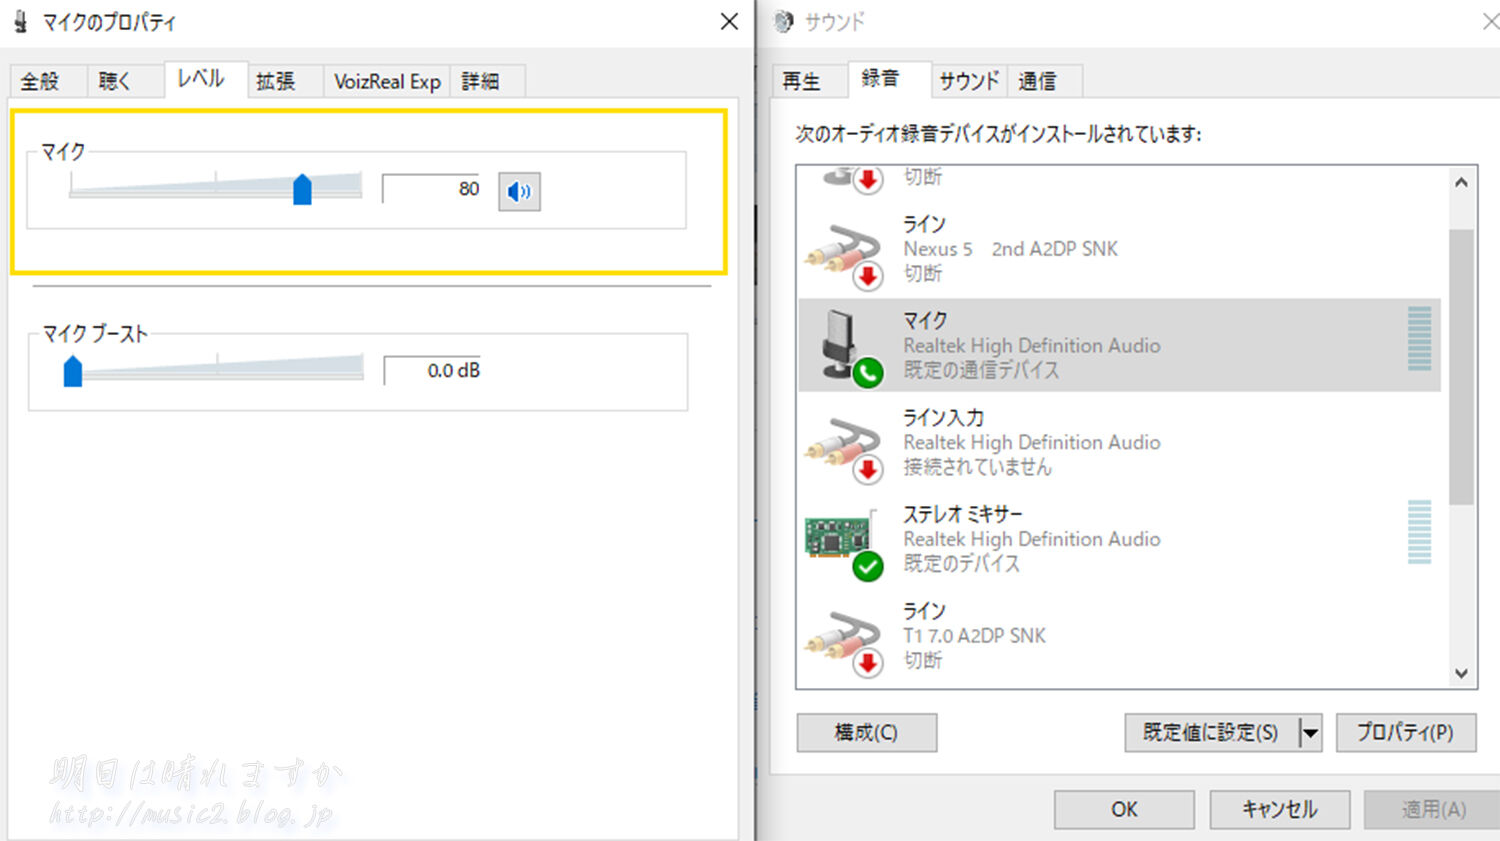
Task: Click the ライン入力 device name text
Action: 944,418
